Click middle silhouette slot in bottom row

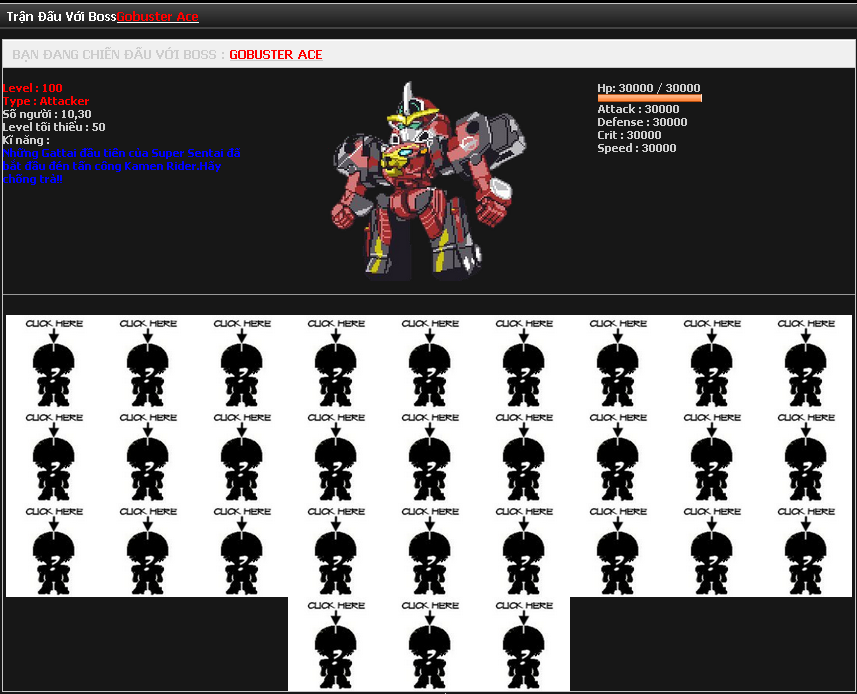430,644
